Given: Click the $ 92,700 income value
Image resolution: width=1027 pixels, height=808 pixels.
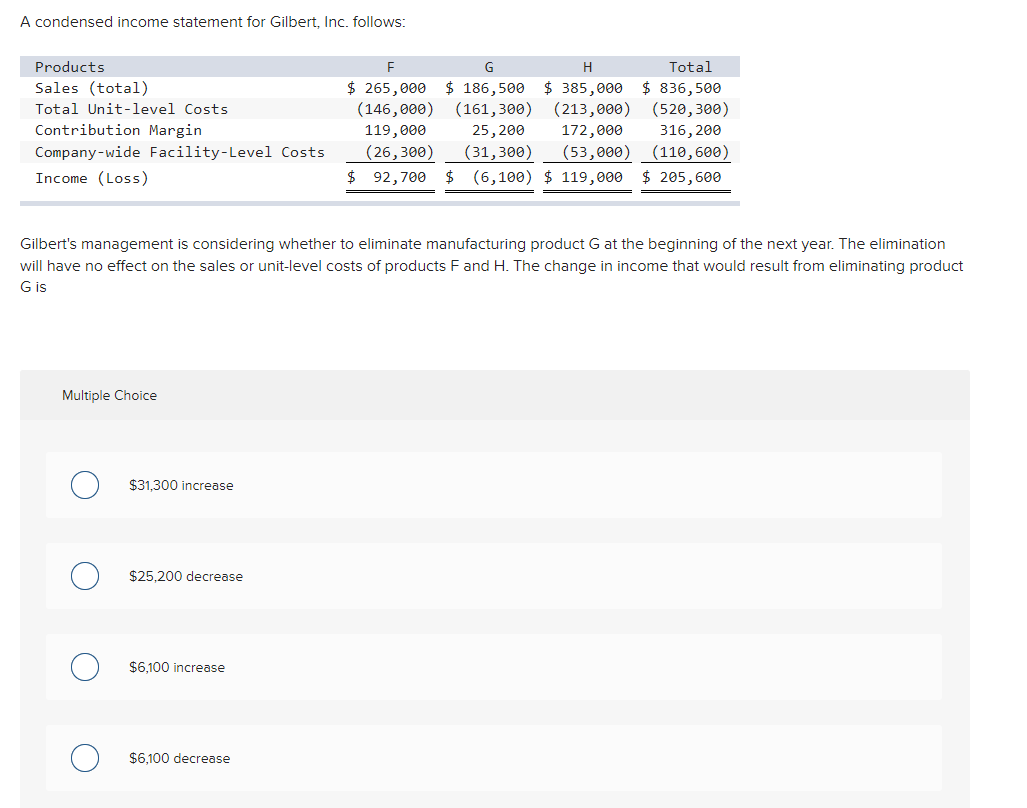Looking at the screenshot, I should click(x=386, y=177).
